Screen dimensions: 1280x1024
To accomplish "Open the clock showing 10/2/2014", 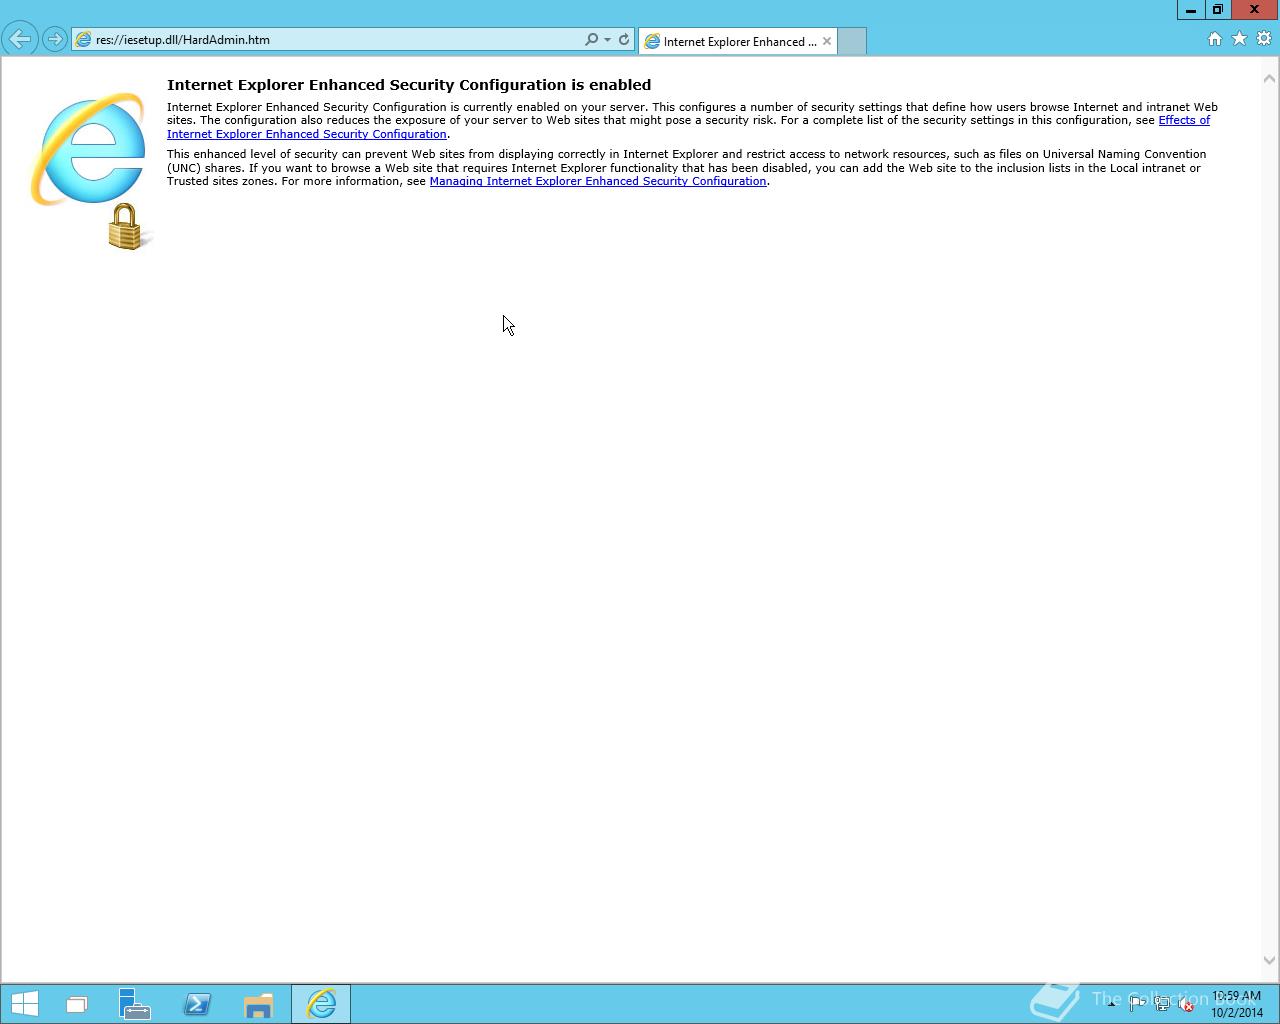I will point(1236,1004).
